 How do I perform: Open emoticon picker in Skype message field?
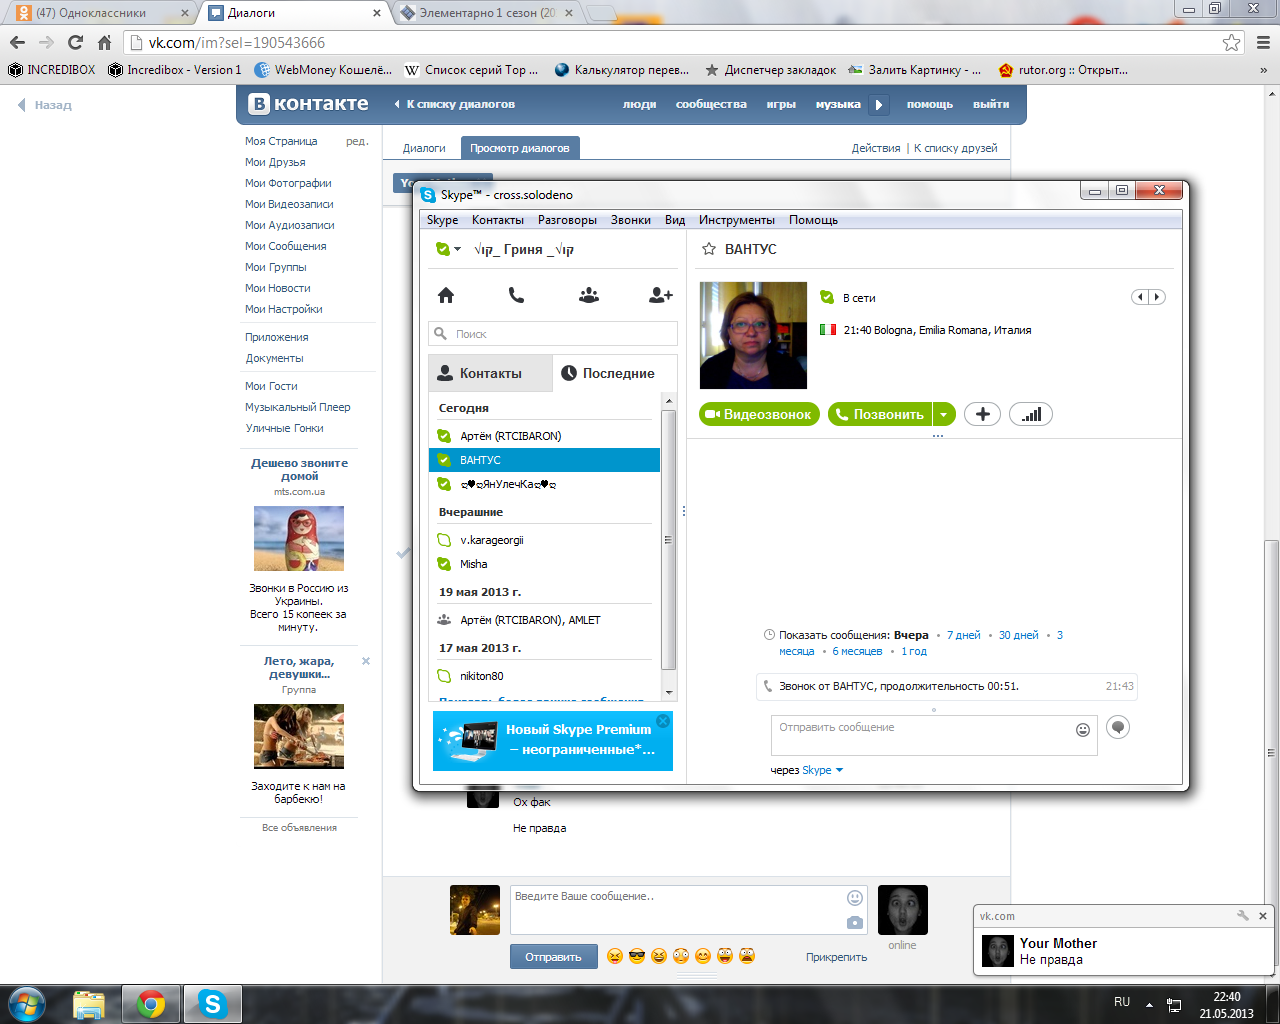click(x=1082, y=730)
